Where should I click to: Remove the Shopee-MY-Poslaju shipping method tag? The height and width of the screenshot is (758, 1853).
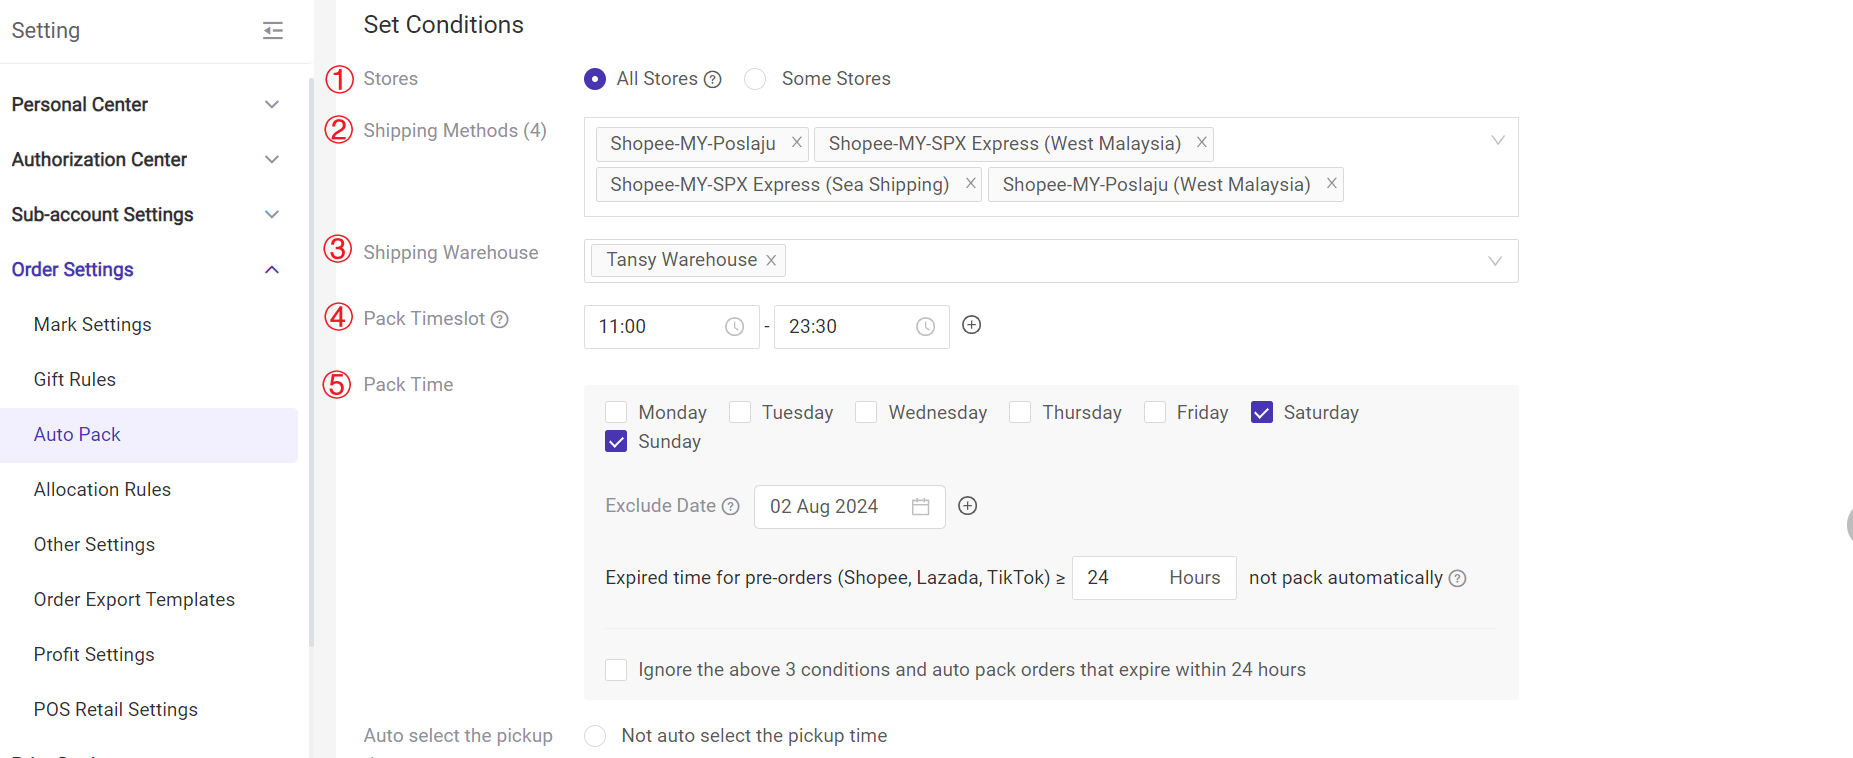click(x=797, y=142)
